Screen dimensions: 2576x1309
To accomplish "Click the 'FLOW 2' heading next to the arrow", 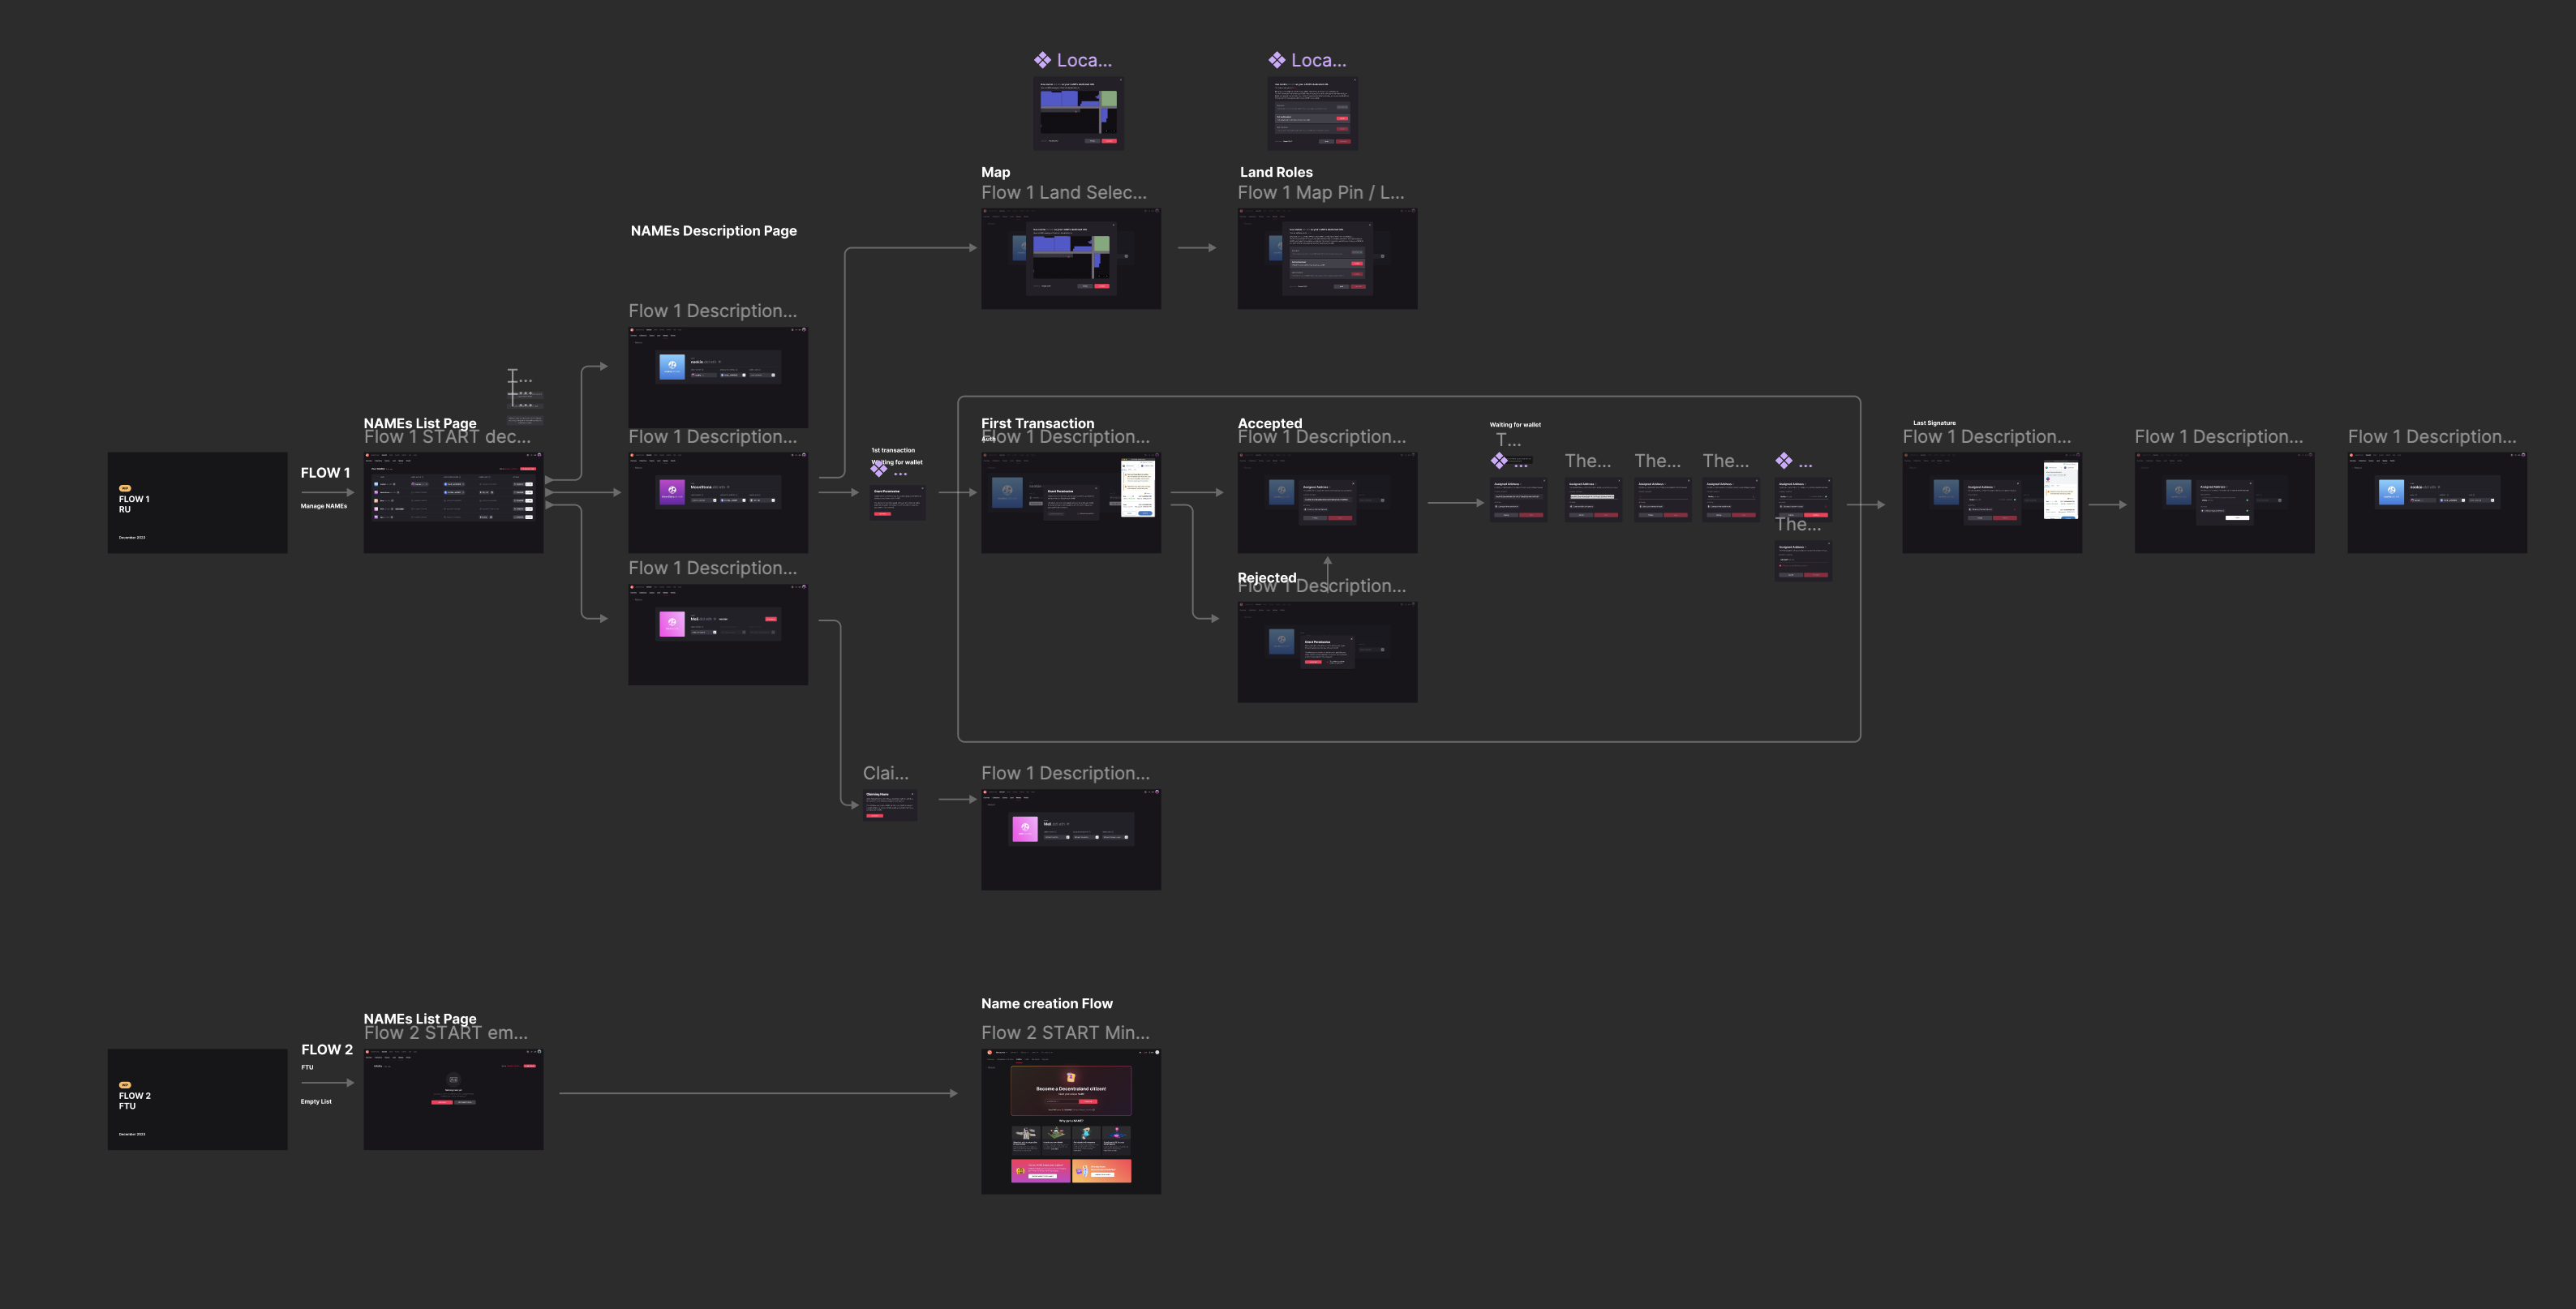I will 327,1050.
